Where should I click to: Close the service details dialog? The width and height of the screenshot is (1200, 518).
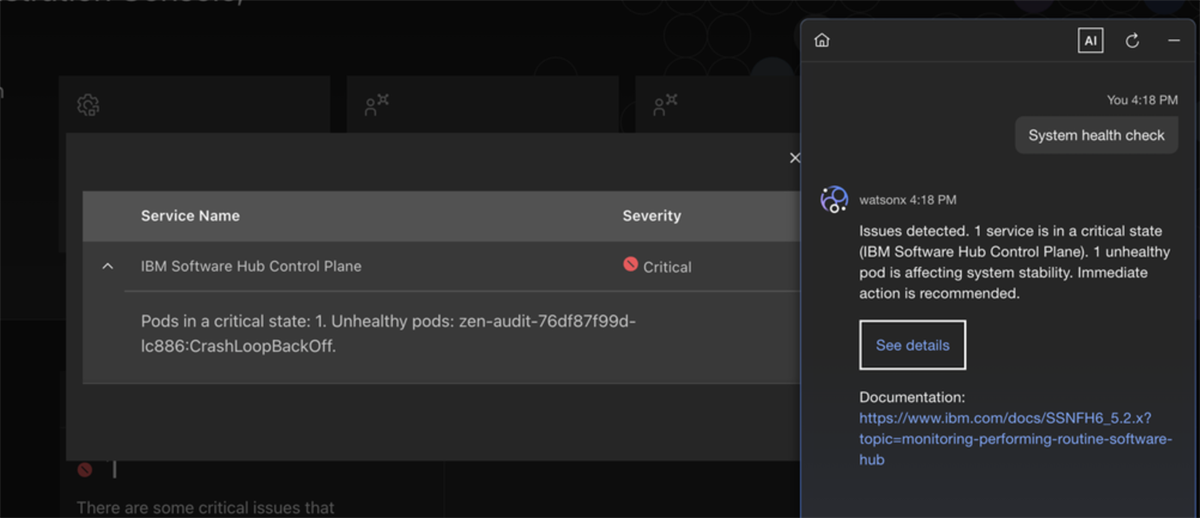coord(795,158)
